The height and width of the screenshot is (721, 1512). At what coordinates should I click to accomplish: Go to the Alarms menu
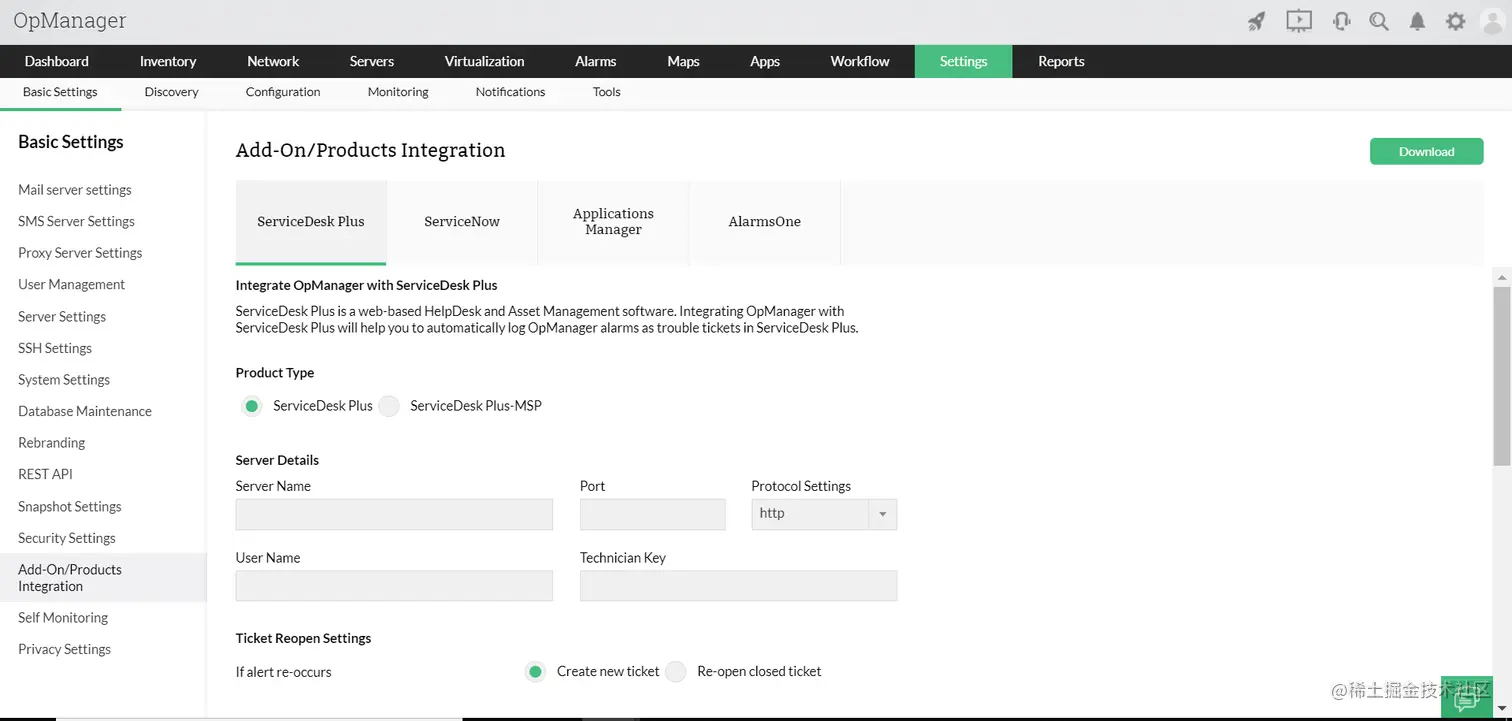click(595, 61)
